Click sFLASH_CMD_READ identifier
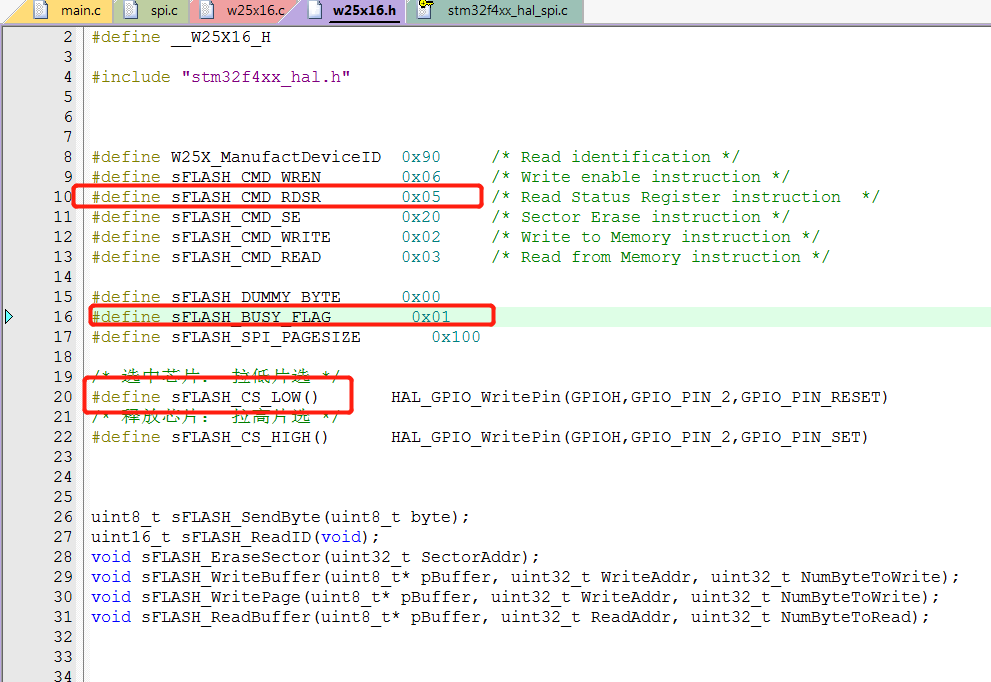991x682 pixels. [x=246, y=257]
